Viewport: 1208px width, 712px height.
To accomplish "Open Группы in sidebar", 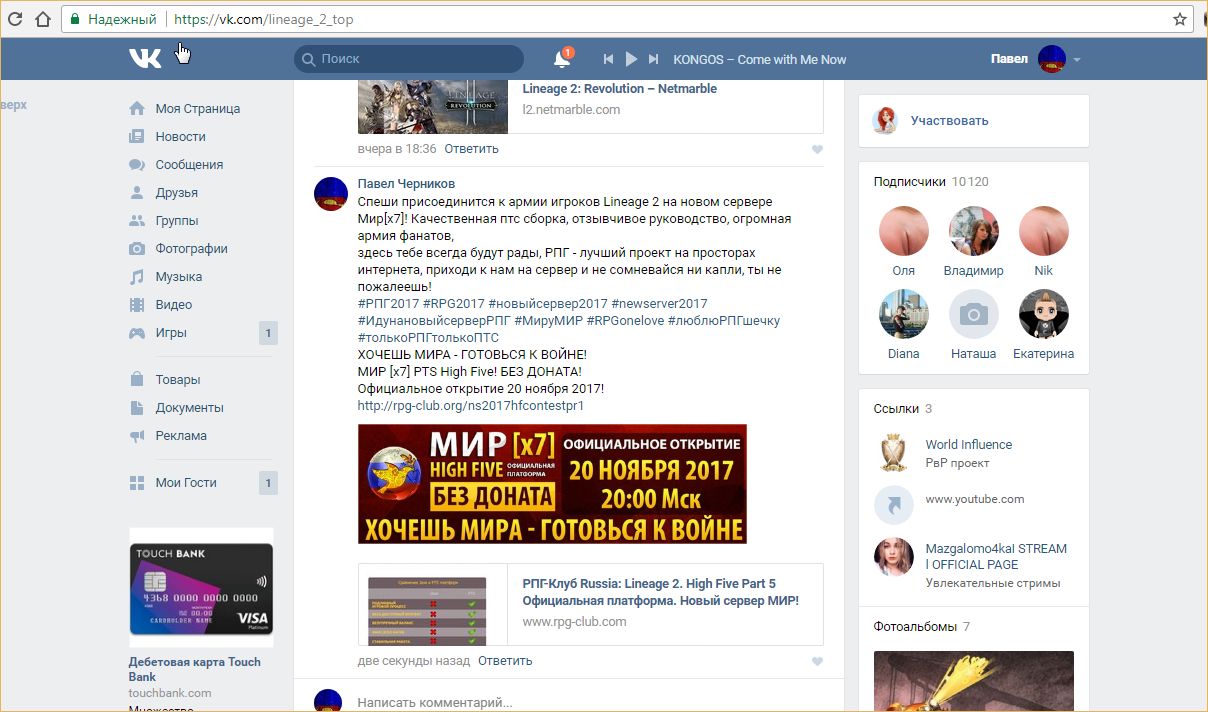I will point(176,220).
